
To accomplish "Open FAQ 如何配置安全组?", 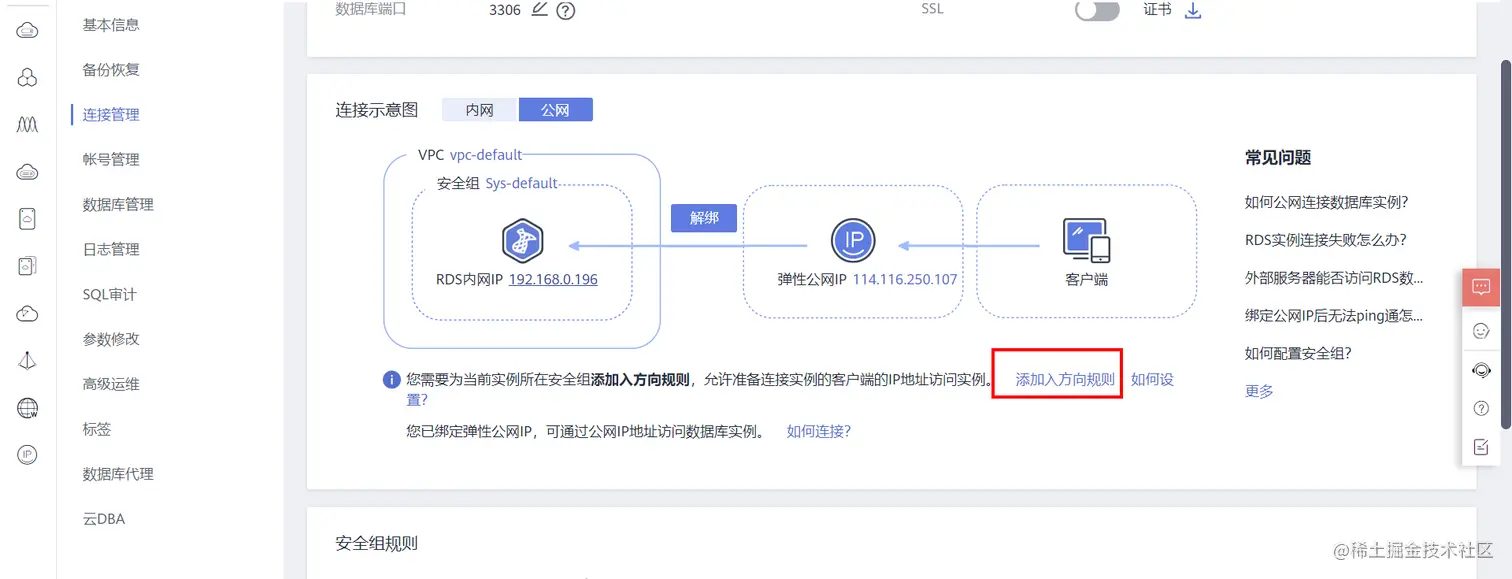I will click(1298, 353).
